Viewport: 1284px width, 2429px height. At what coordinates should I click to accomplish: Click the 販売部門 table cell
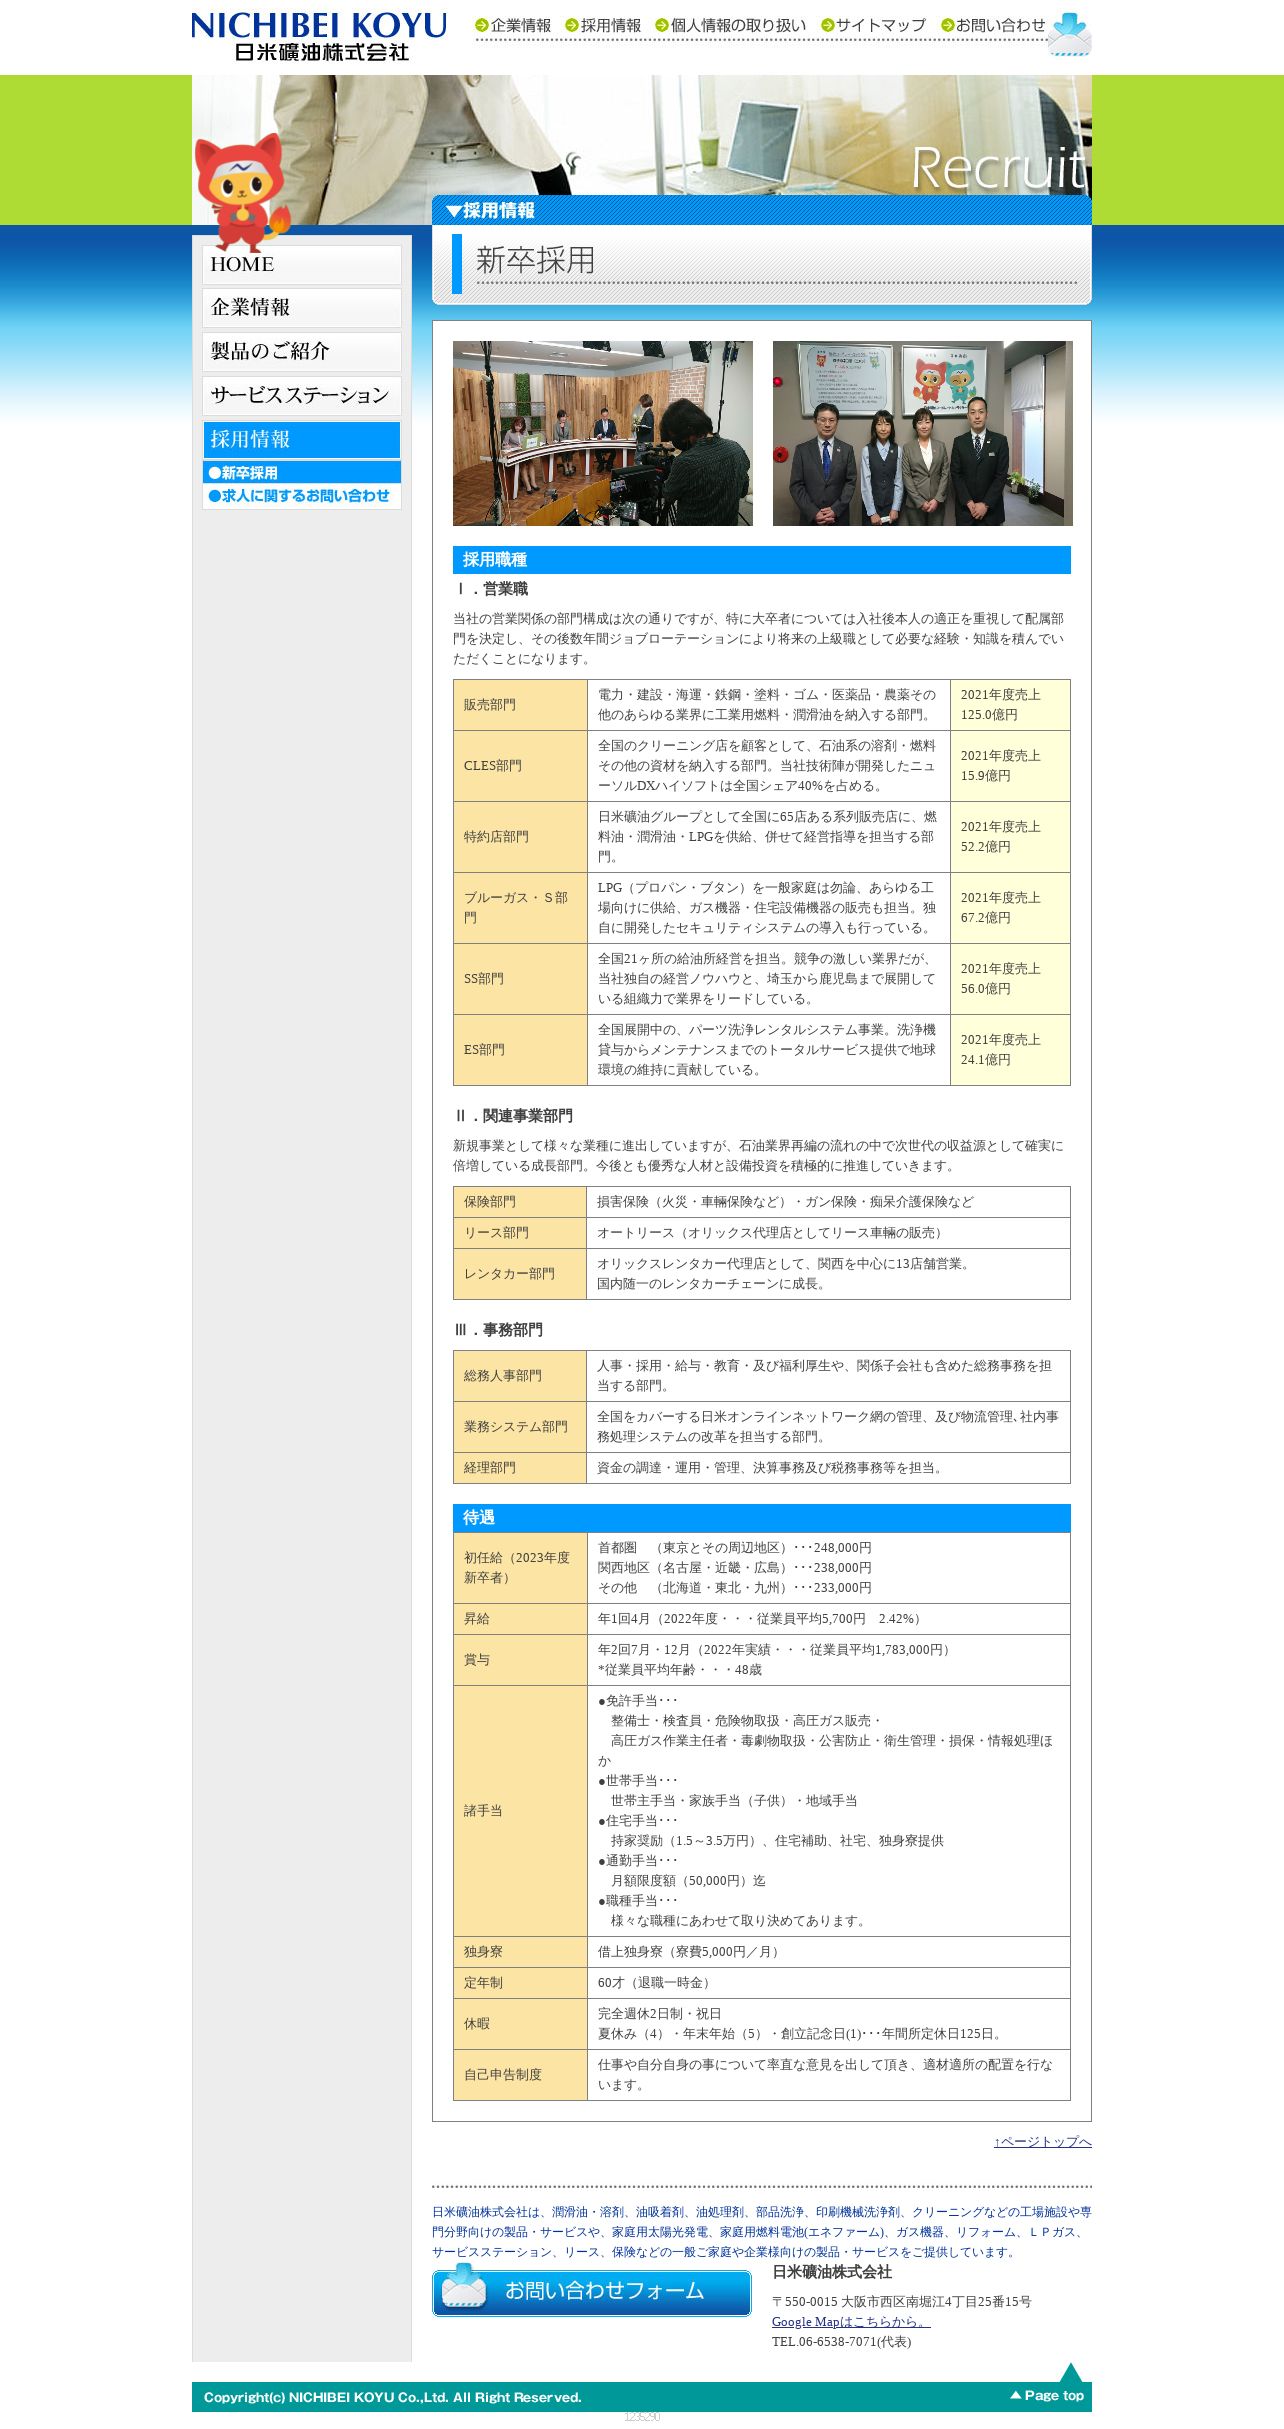pos(520,705)
